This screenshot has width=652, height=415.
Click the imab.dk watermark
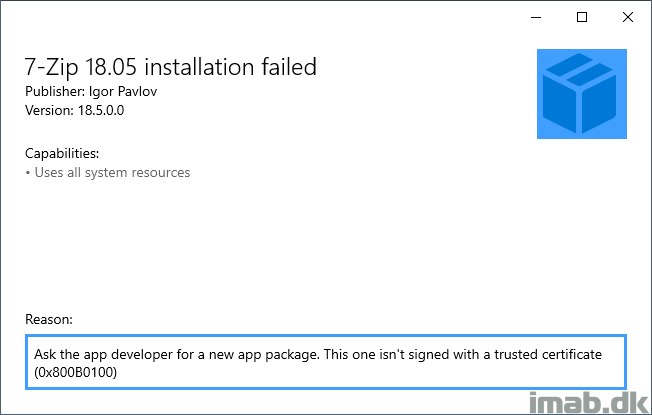[x=589, y=403]
